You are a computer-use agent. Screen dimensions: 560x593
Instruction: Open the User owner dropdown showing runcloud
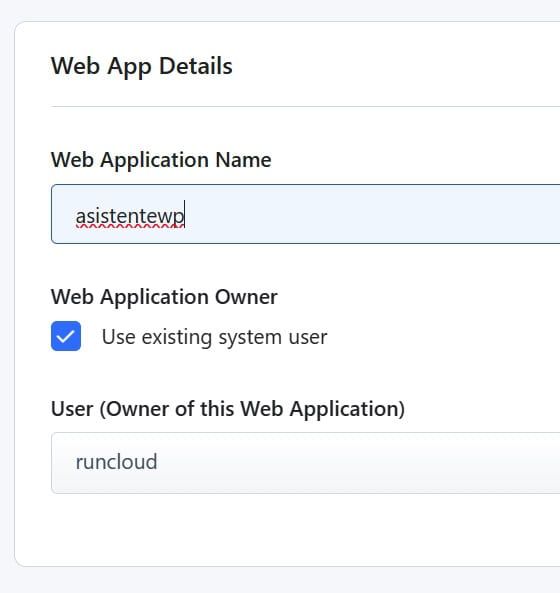tap(306, 463)
